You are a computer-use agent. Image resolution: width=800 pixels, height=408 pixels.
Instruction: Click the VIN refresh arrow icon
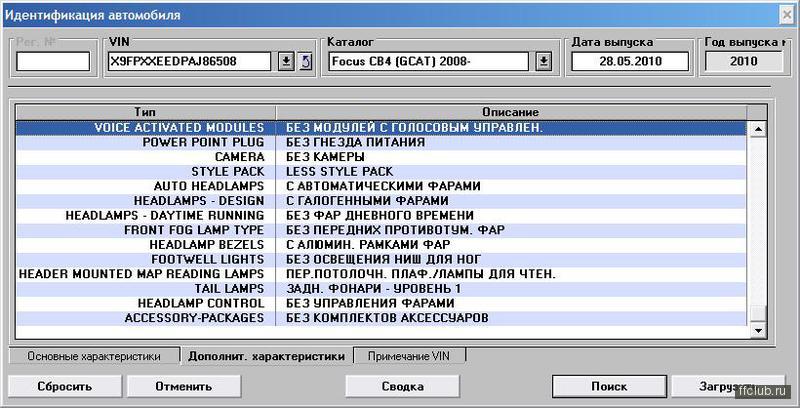306,62
